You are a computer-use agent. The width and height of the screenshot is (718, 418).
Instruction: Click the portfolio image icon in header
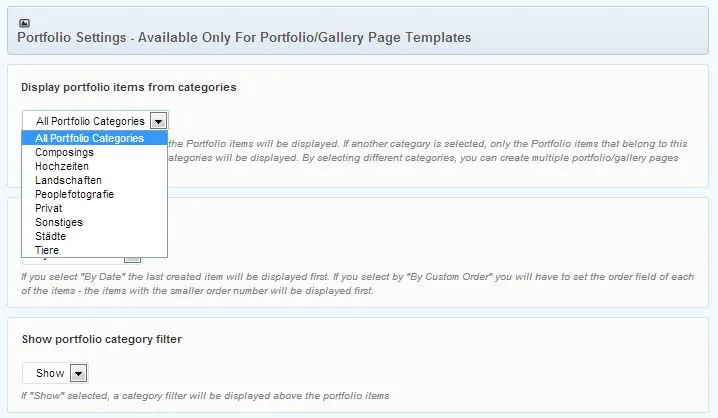[24, 23]
